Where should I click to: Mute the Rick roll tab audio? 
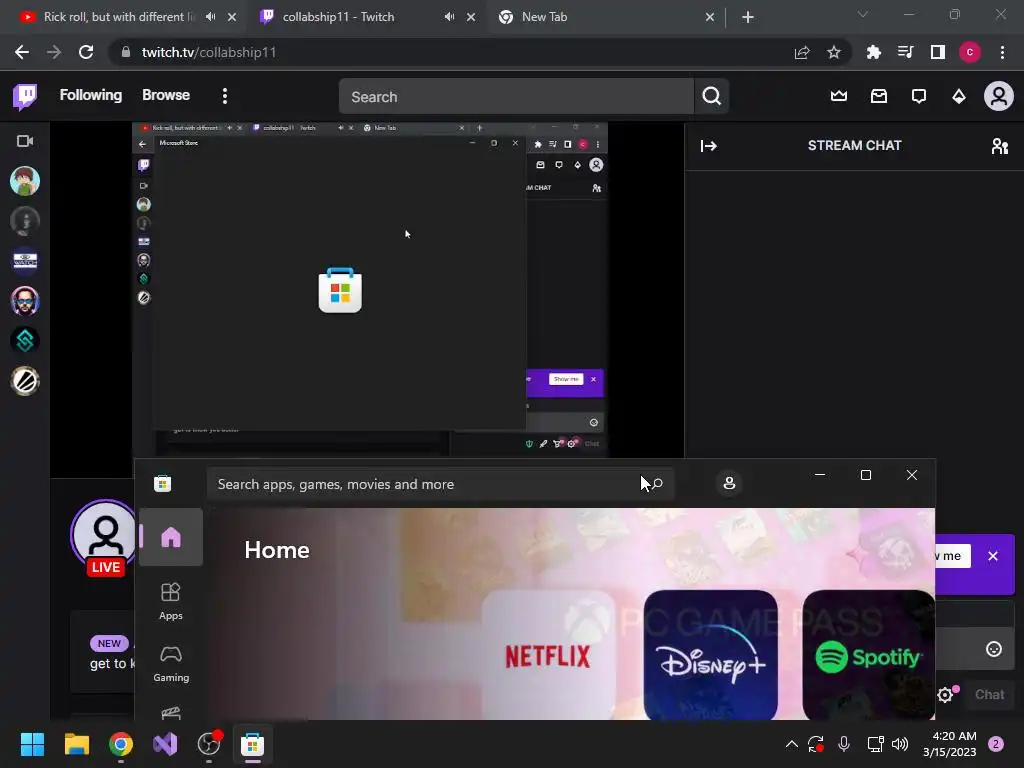coord(210,17)
